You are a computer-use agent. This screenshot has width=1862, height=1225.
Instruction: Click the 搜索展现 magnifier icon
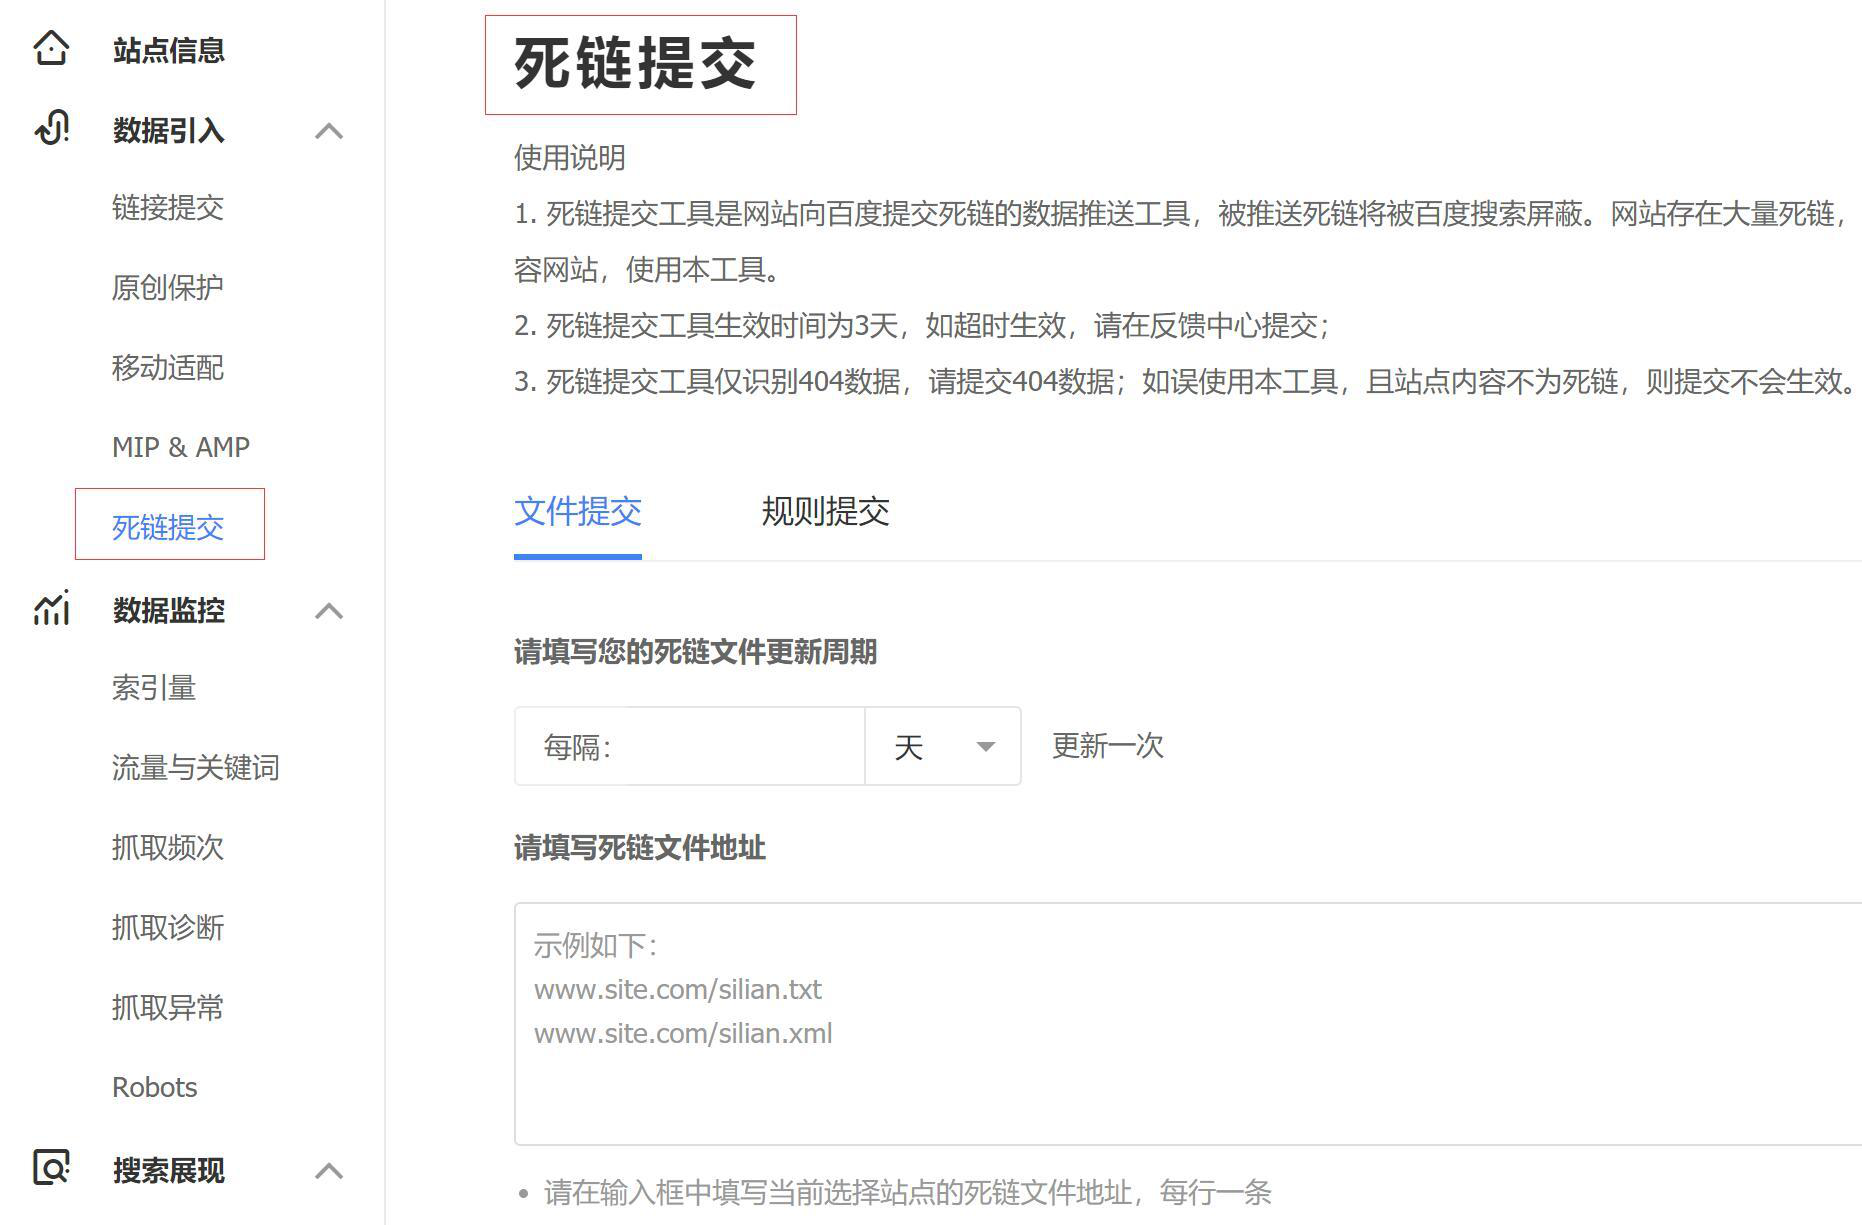click(x=51, y=1168)
